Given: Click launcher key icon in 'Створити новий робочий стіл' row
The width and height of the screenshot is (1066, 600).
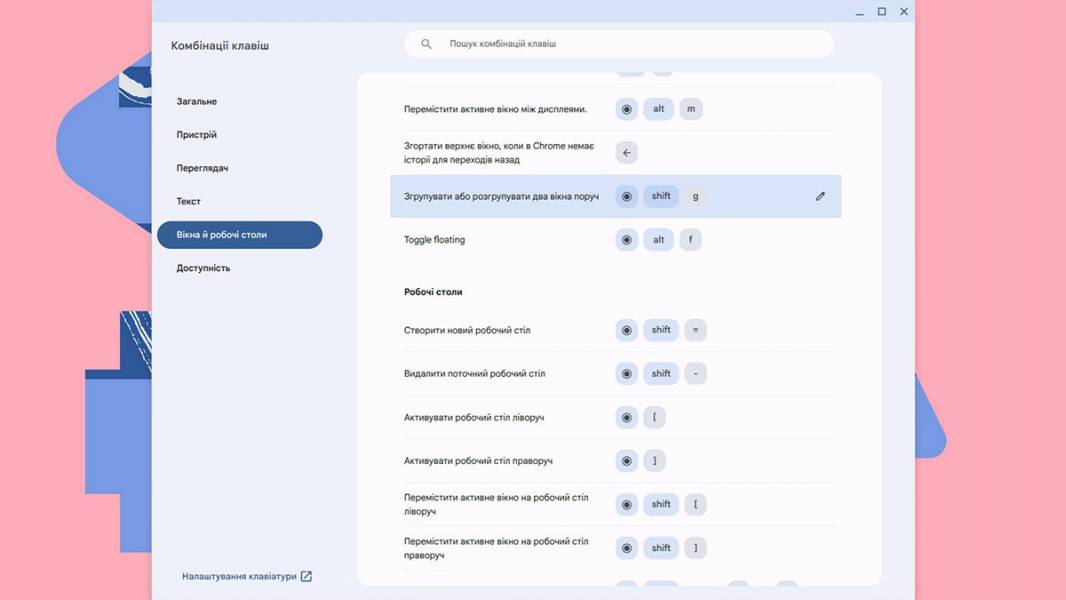Looking at the screenshot, I should pyautogui.click(x=627, y=330).
